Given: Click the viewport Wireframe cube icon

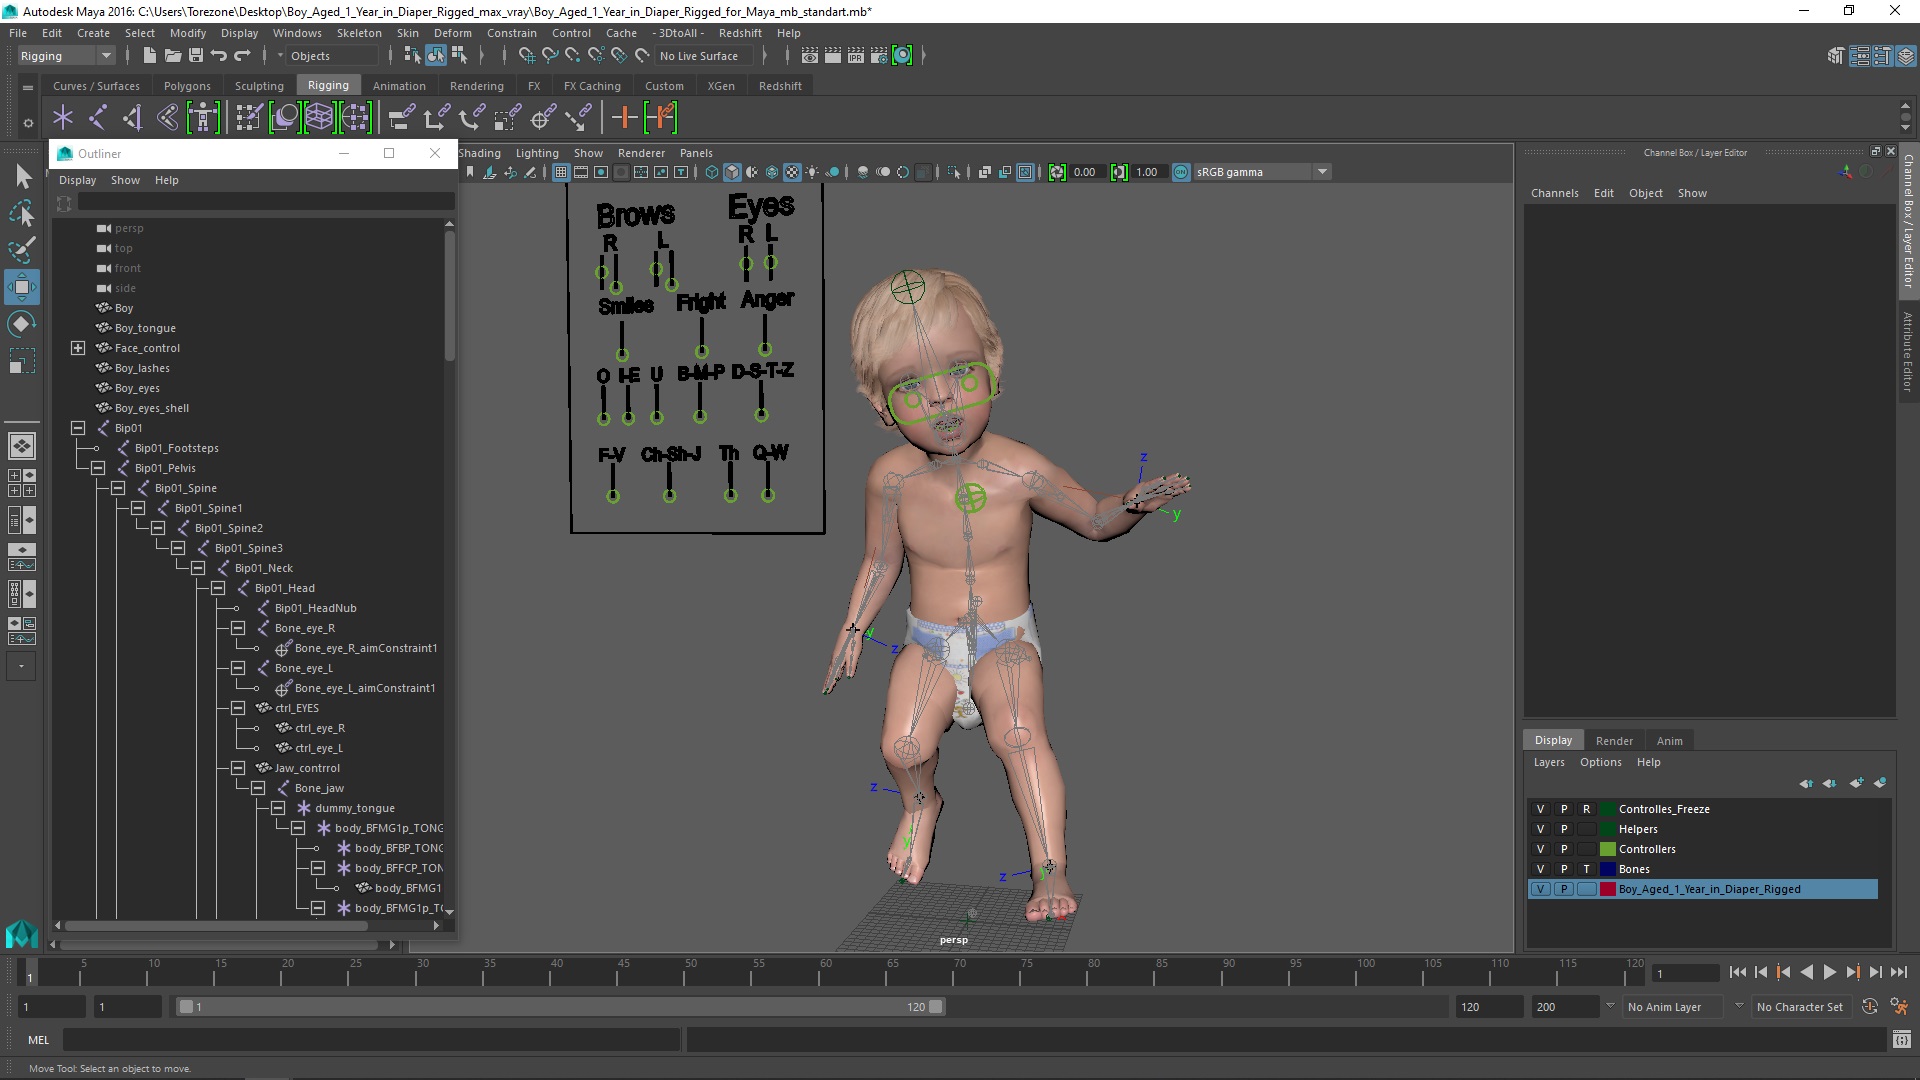Looking at the screenshot, I should pos(712,172).
